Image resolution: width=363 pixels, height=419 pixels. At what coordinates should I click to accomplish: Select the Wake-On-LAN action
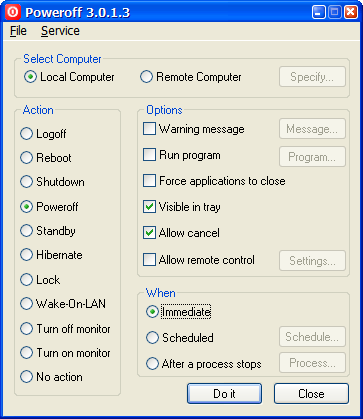coord(63,304)
